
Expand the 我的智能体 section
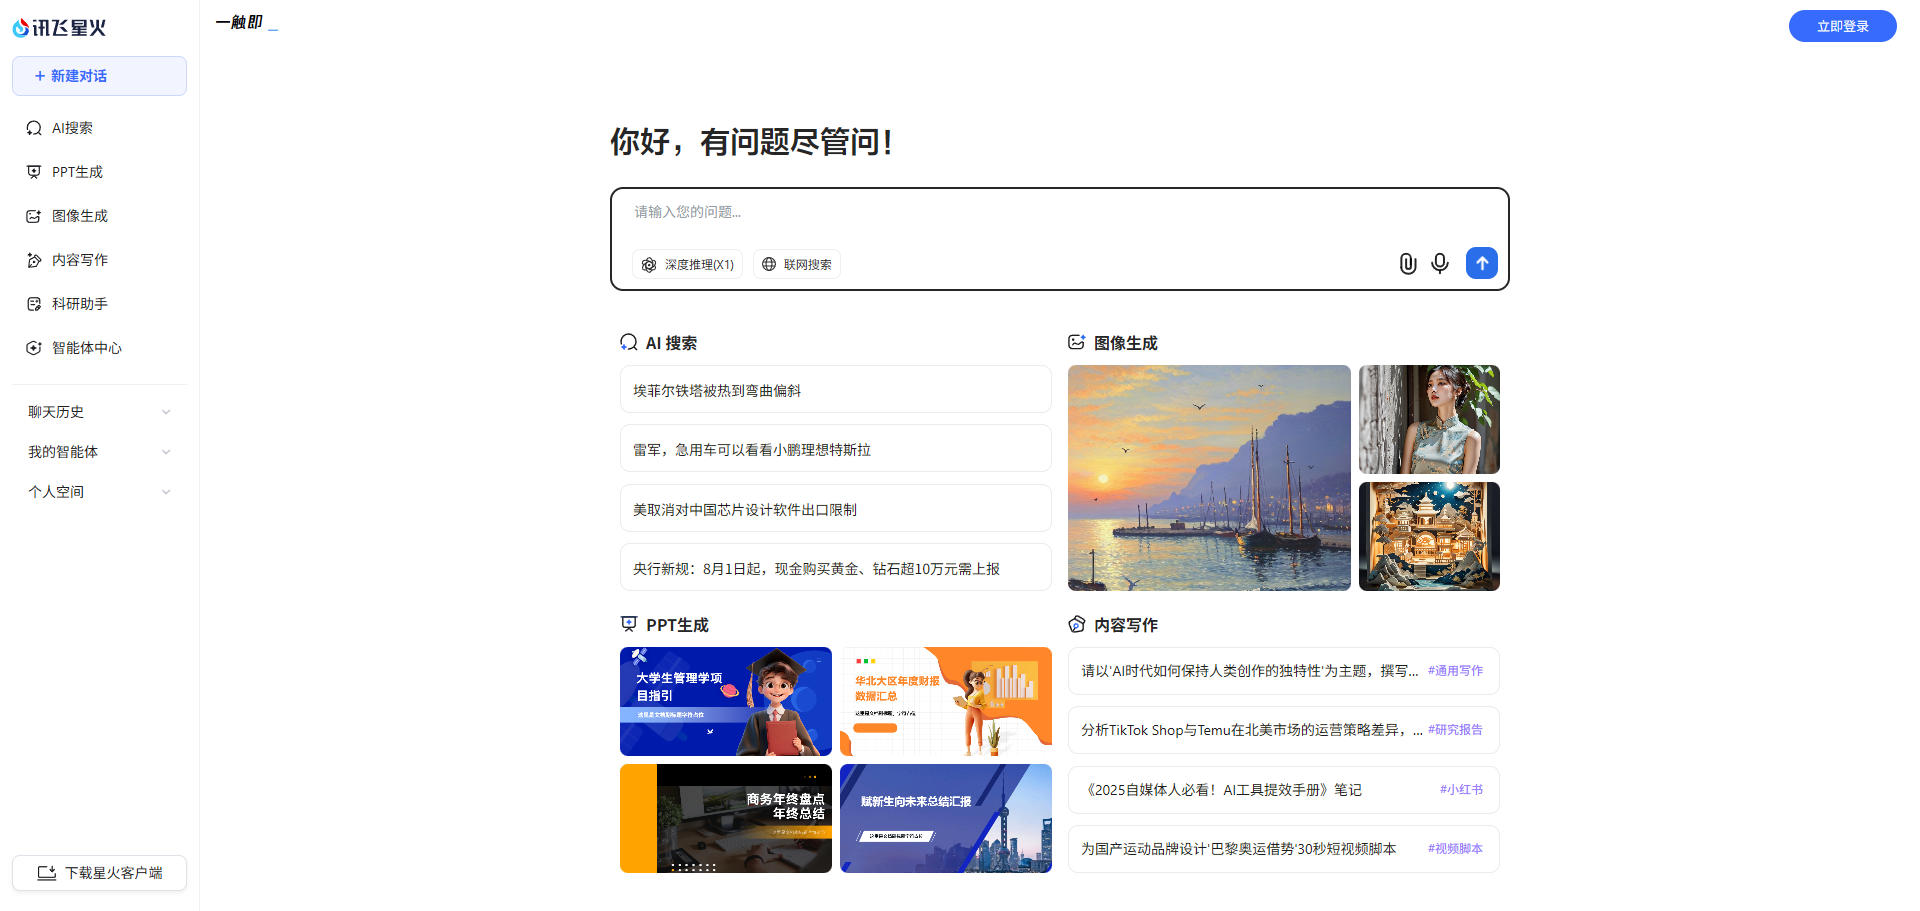tap(99, 451)
